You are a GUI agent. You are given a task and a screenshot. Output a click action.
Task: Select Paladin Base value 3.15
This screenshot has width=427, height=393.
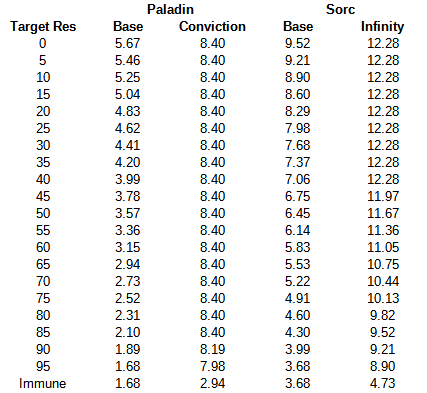(128, 247)
